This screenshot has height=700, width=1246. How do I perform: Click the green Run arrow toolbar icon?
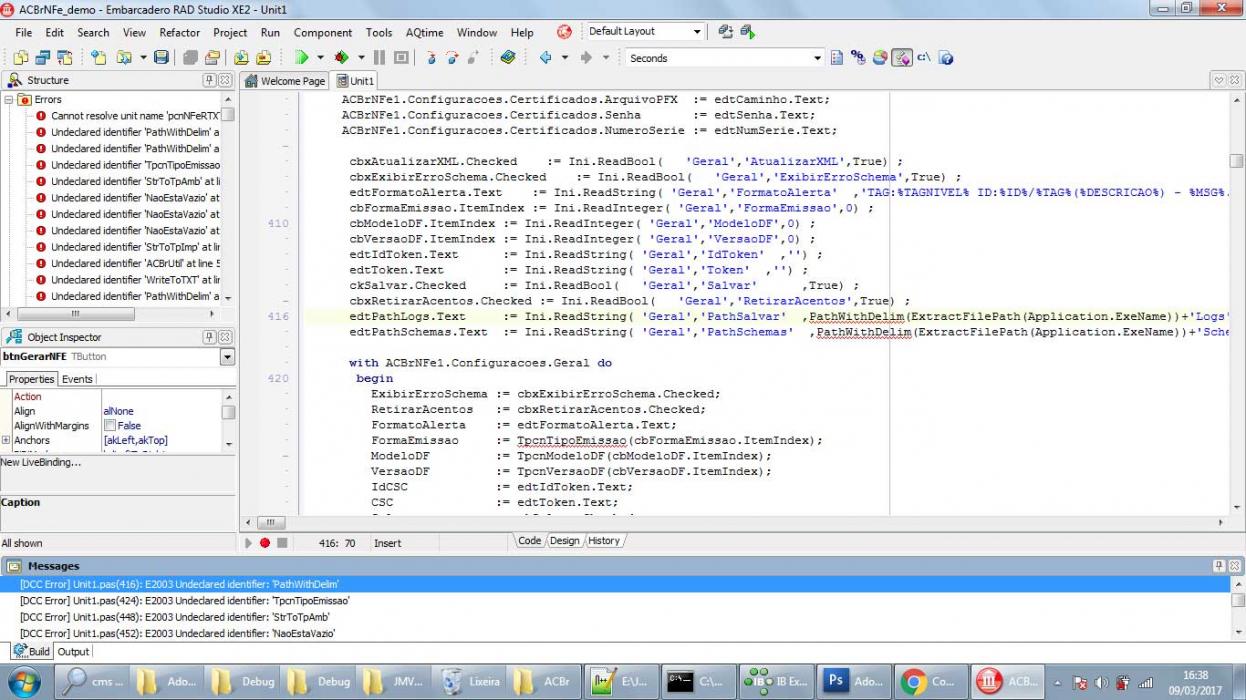pyautogui.click(x=301, y=58)
